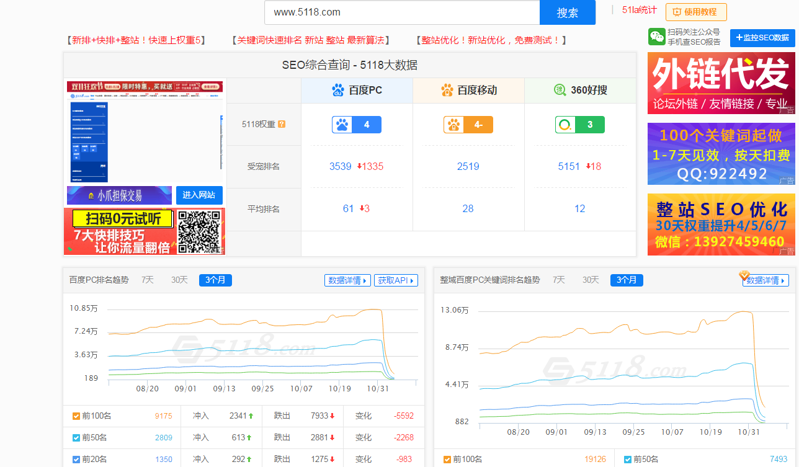
Task: Select 30天 tab in 百度PC排名趋势 chart
Action: click(x=179, y=280)
